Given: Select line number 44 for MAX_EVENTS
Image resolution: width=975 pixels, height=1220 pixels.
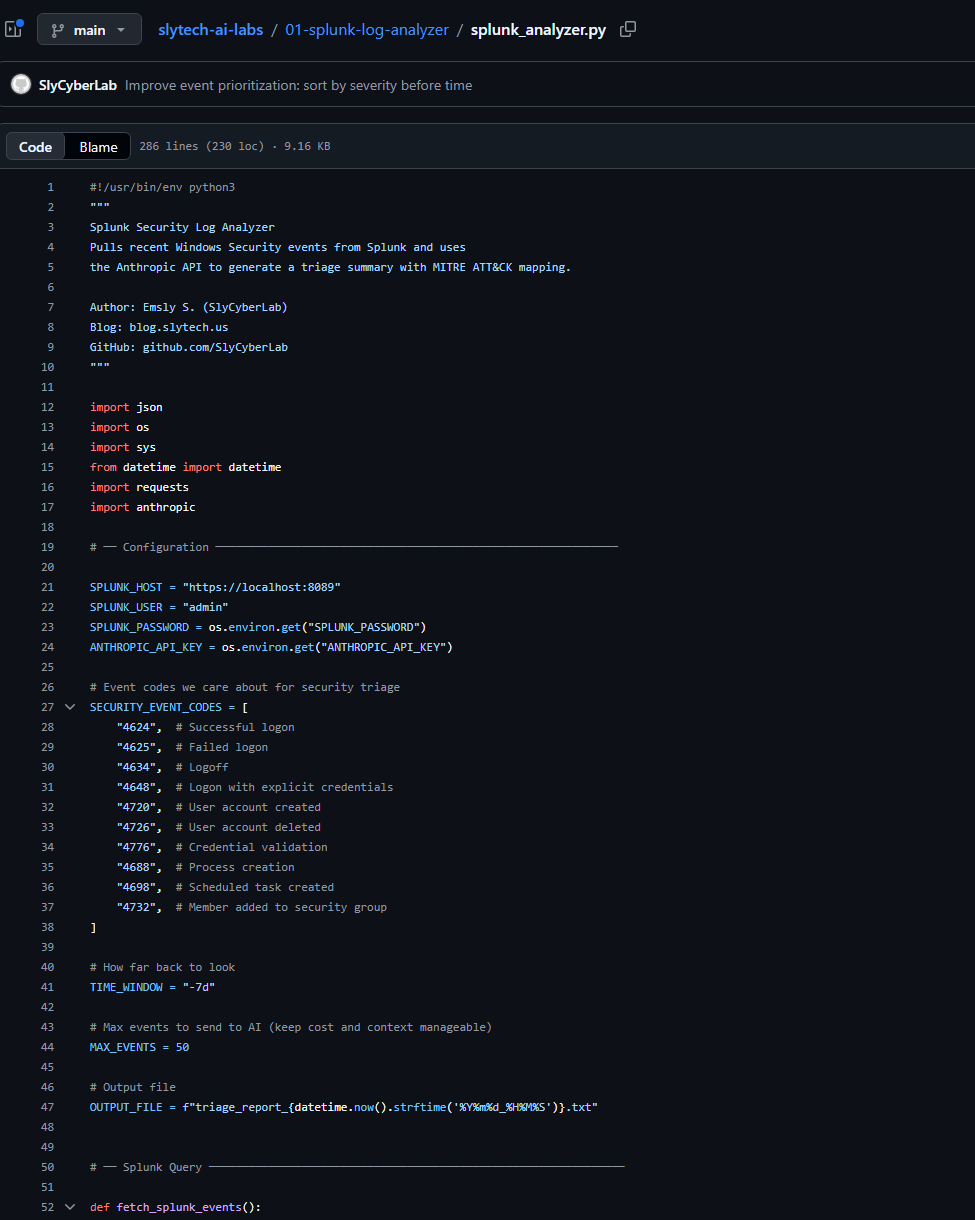Looking at the screenshot, I should click(x=48, y=1047).
